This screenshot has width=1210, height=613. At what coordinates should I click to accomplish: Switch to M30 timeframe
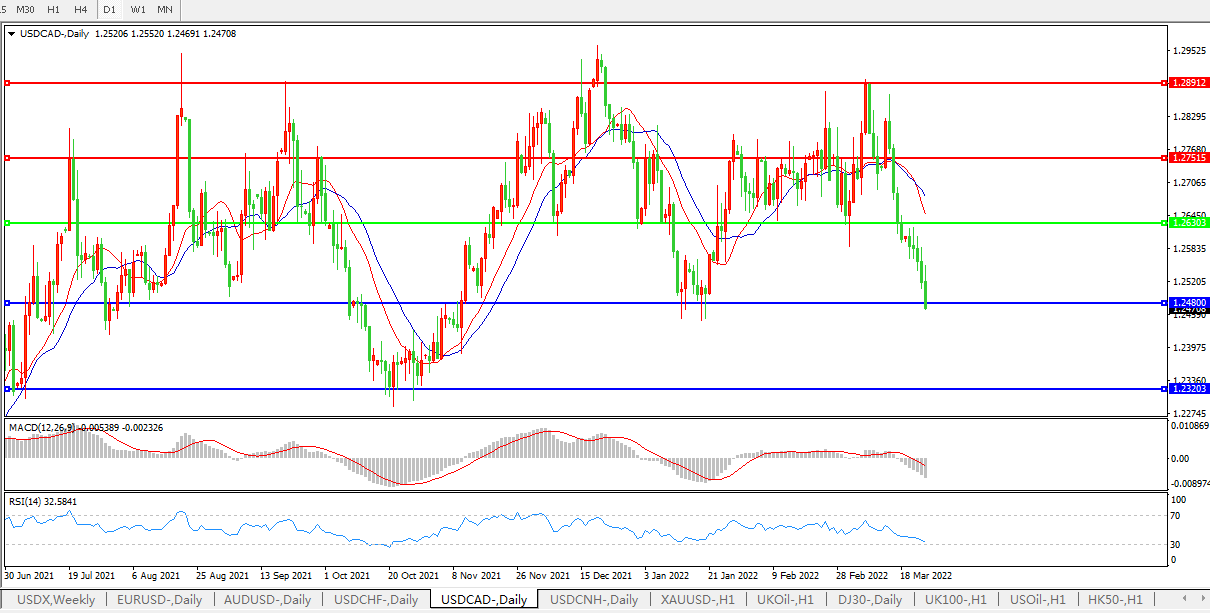tap(25, 9)
